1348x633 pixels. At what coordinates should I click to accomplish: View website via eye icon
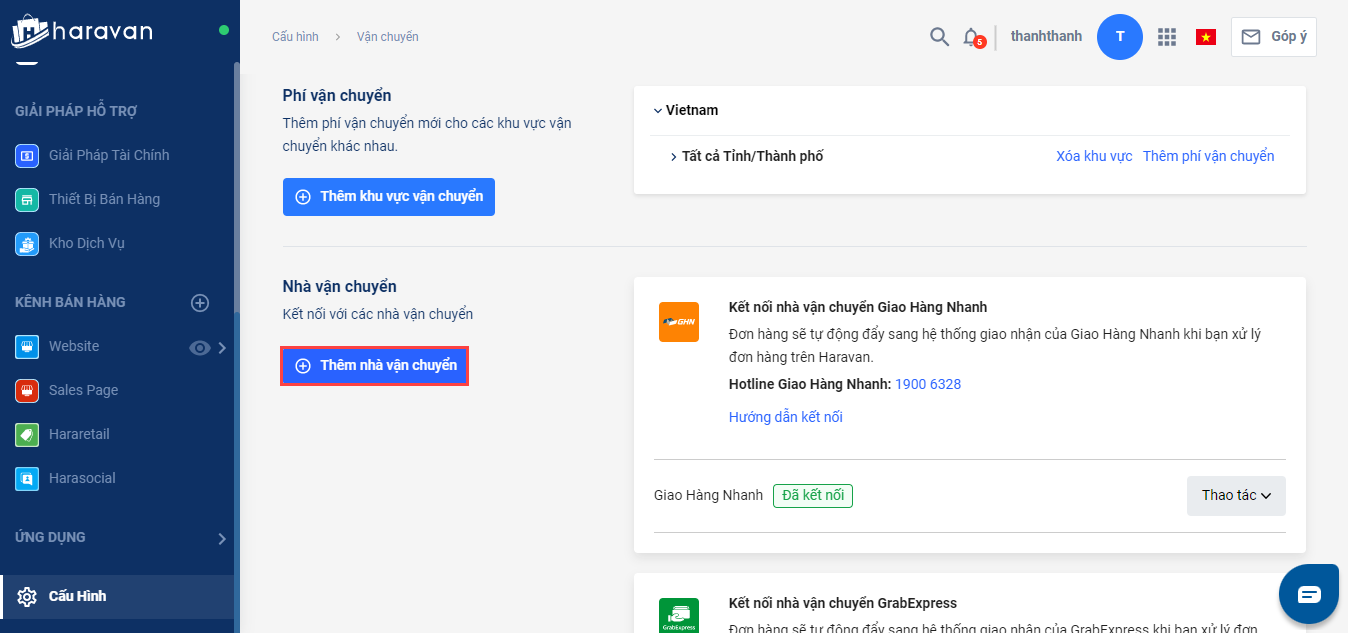coord(200,347)
